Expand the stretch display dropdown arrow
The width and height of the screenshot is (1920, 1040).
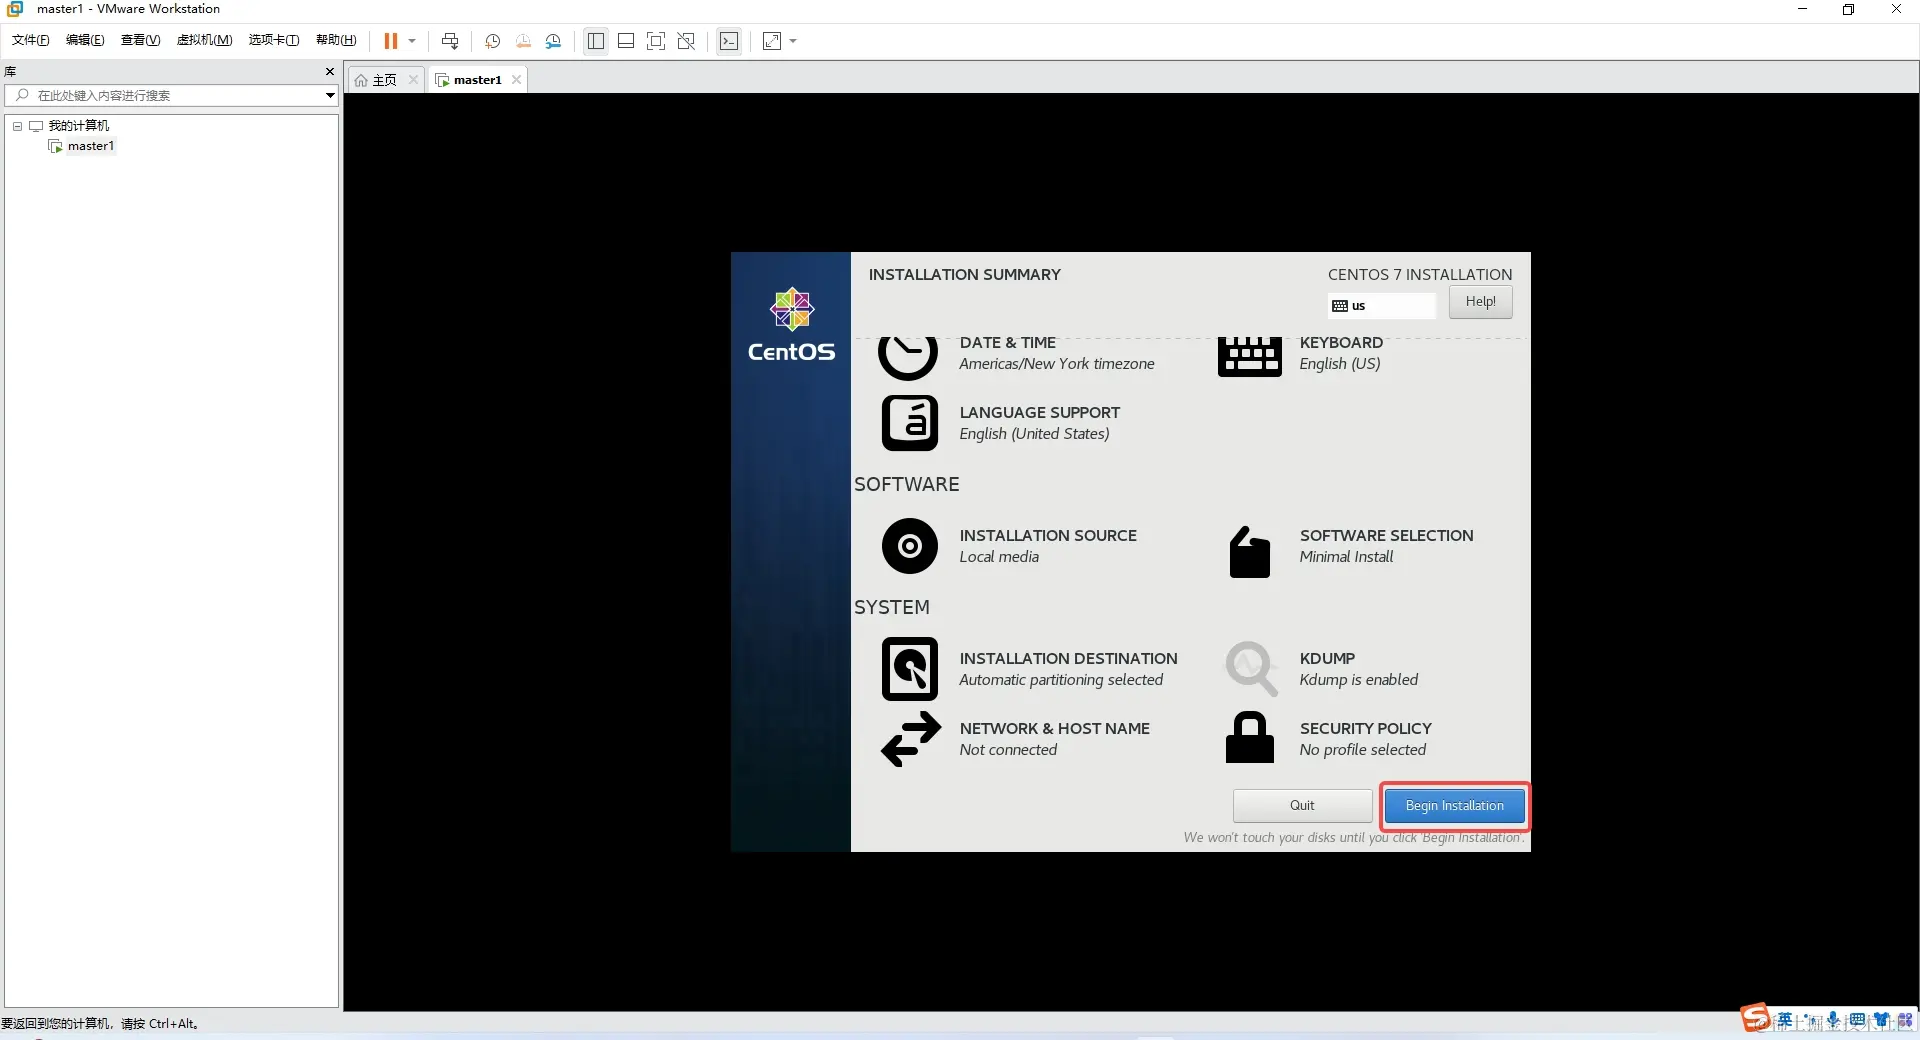[793, 41]
